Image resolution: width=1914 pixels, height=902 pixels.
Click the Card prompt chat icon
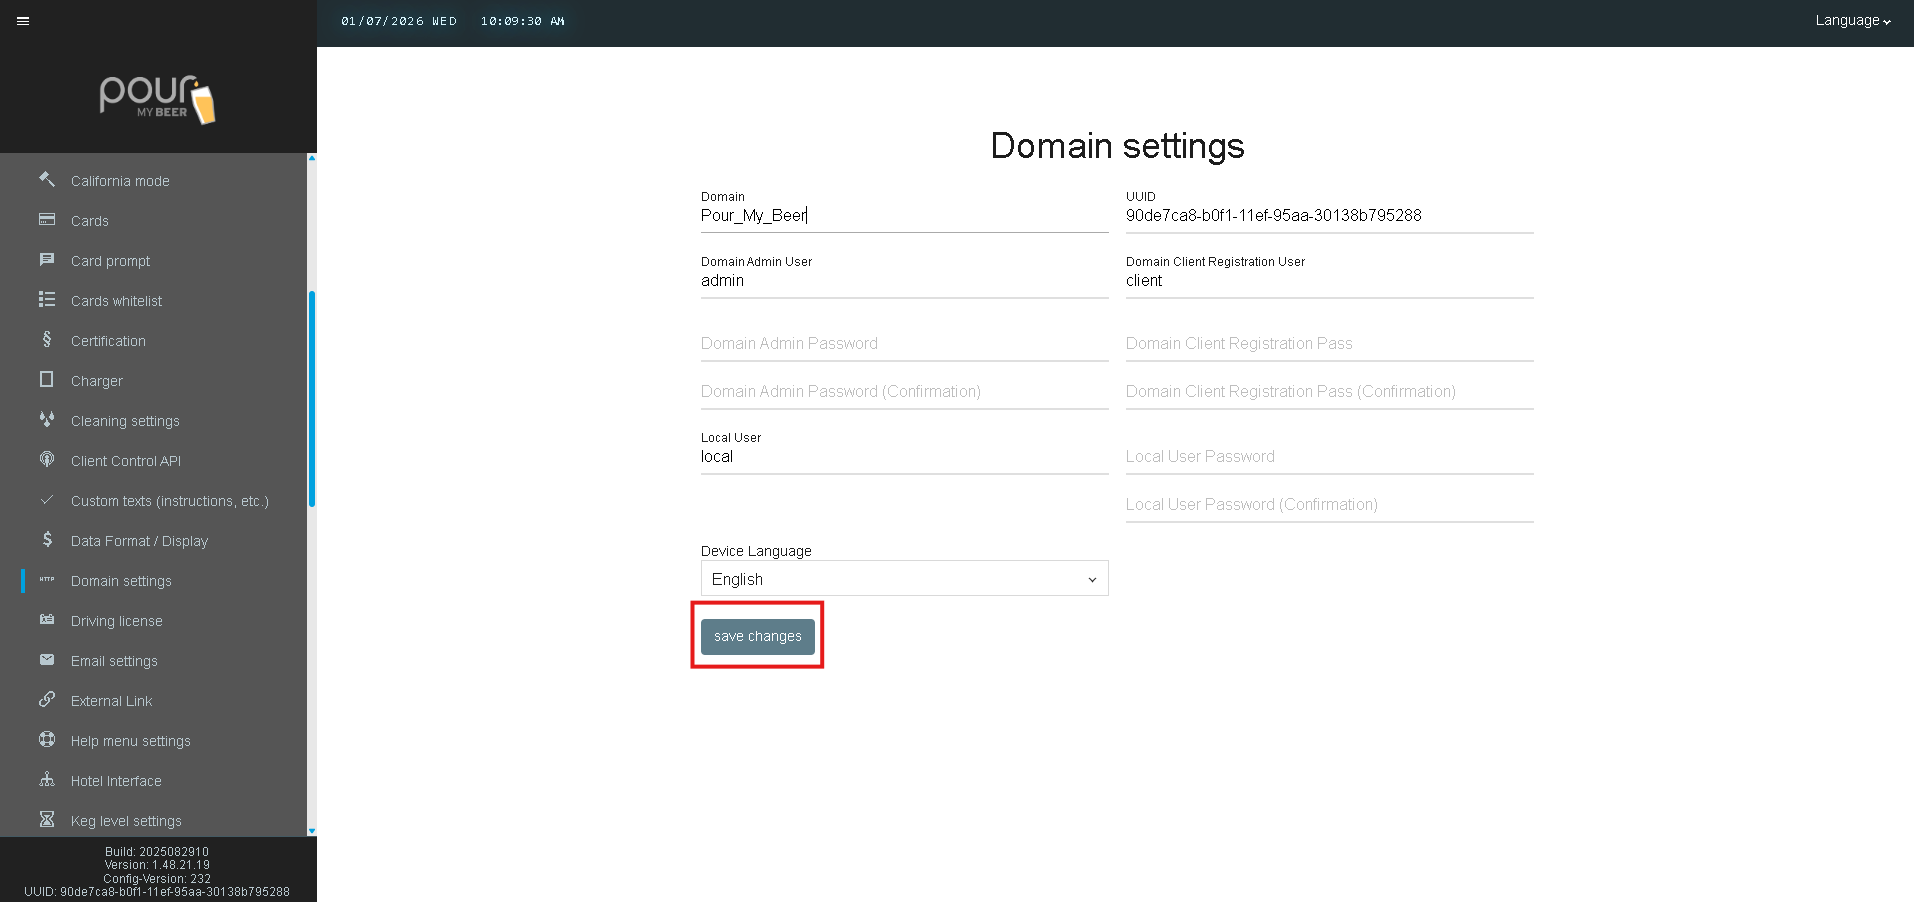(47, 260)
